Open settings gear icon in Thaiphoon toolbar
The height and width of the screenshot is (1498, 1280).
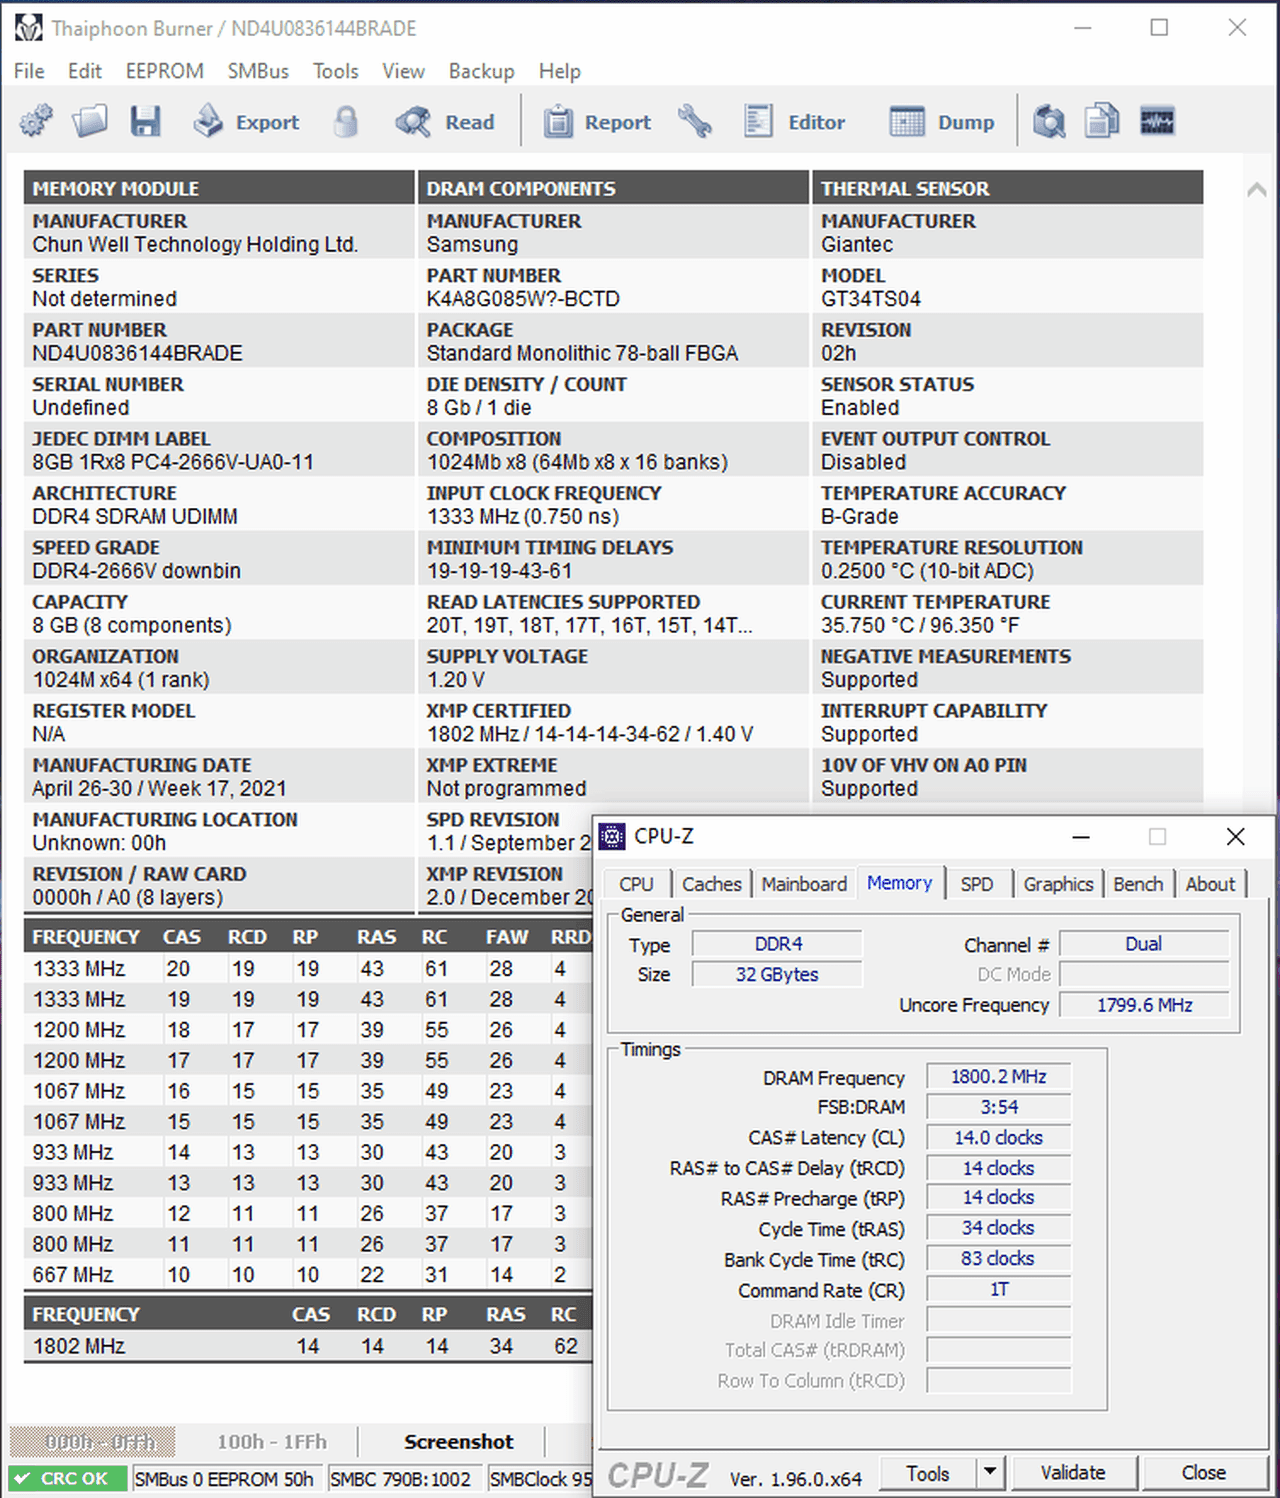(36, 122)
